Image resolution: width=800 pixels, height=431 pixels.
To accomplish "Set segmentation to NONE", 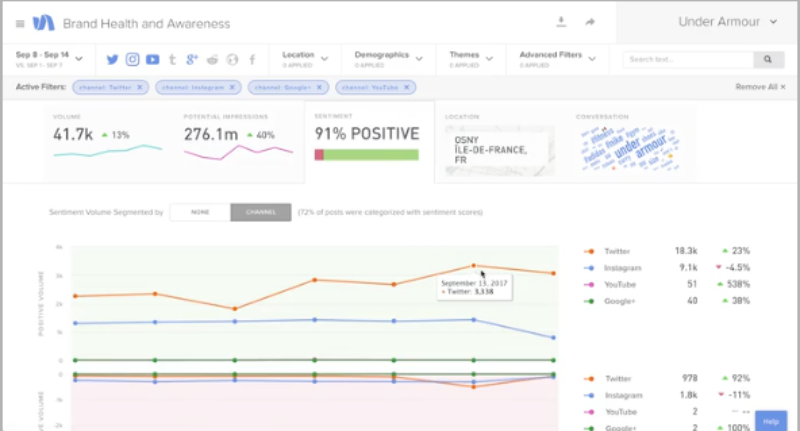I will tap(200, 212).
